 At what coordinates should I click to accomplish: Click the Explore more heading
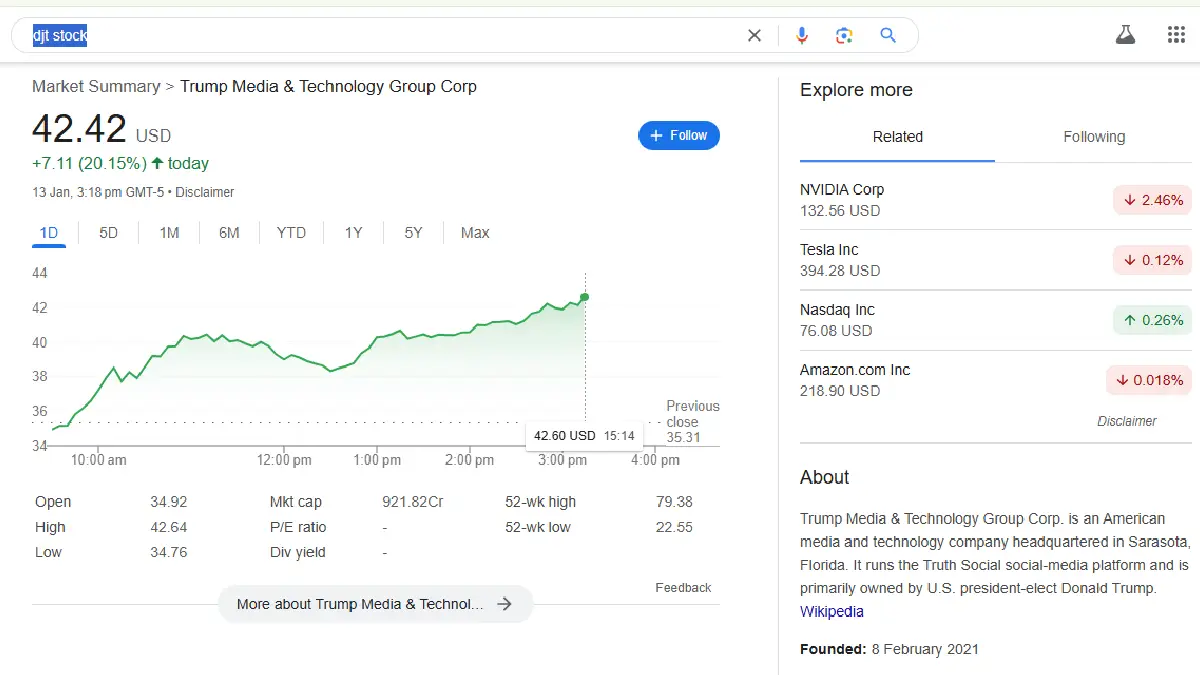pos(856,90)
